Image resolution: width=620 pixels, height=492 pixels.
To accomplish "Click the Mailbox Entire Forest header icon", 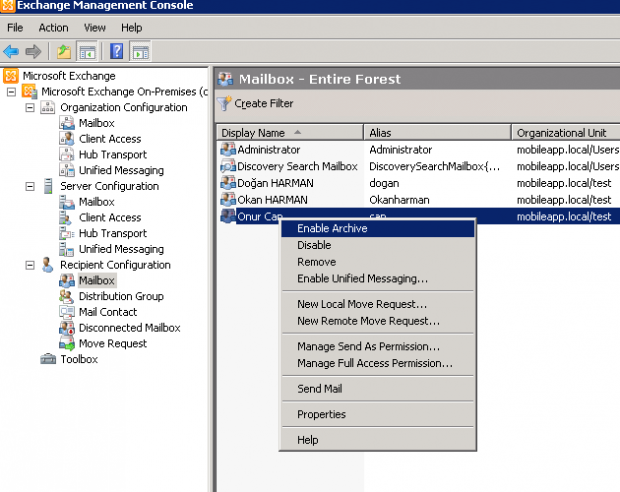I will point(225,79).
